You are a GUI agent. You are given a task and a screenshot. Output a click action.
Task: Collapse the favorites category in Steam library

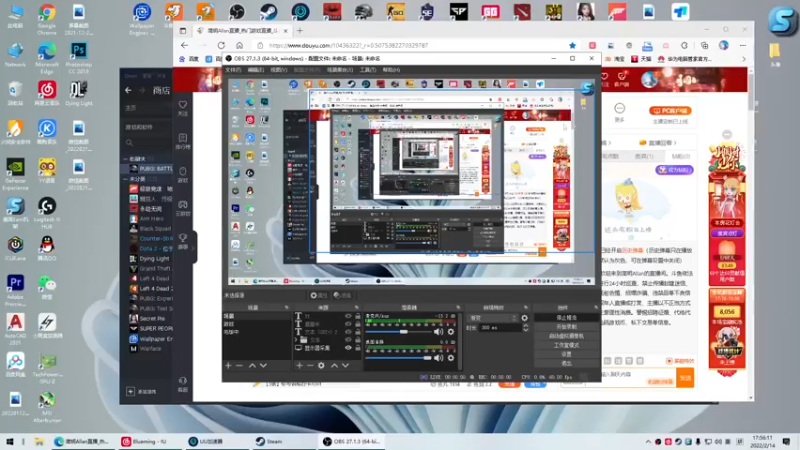pos(126,159)
